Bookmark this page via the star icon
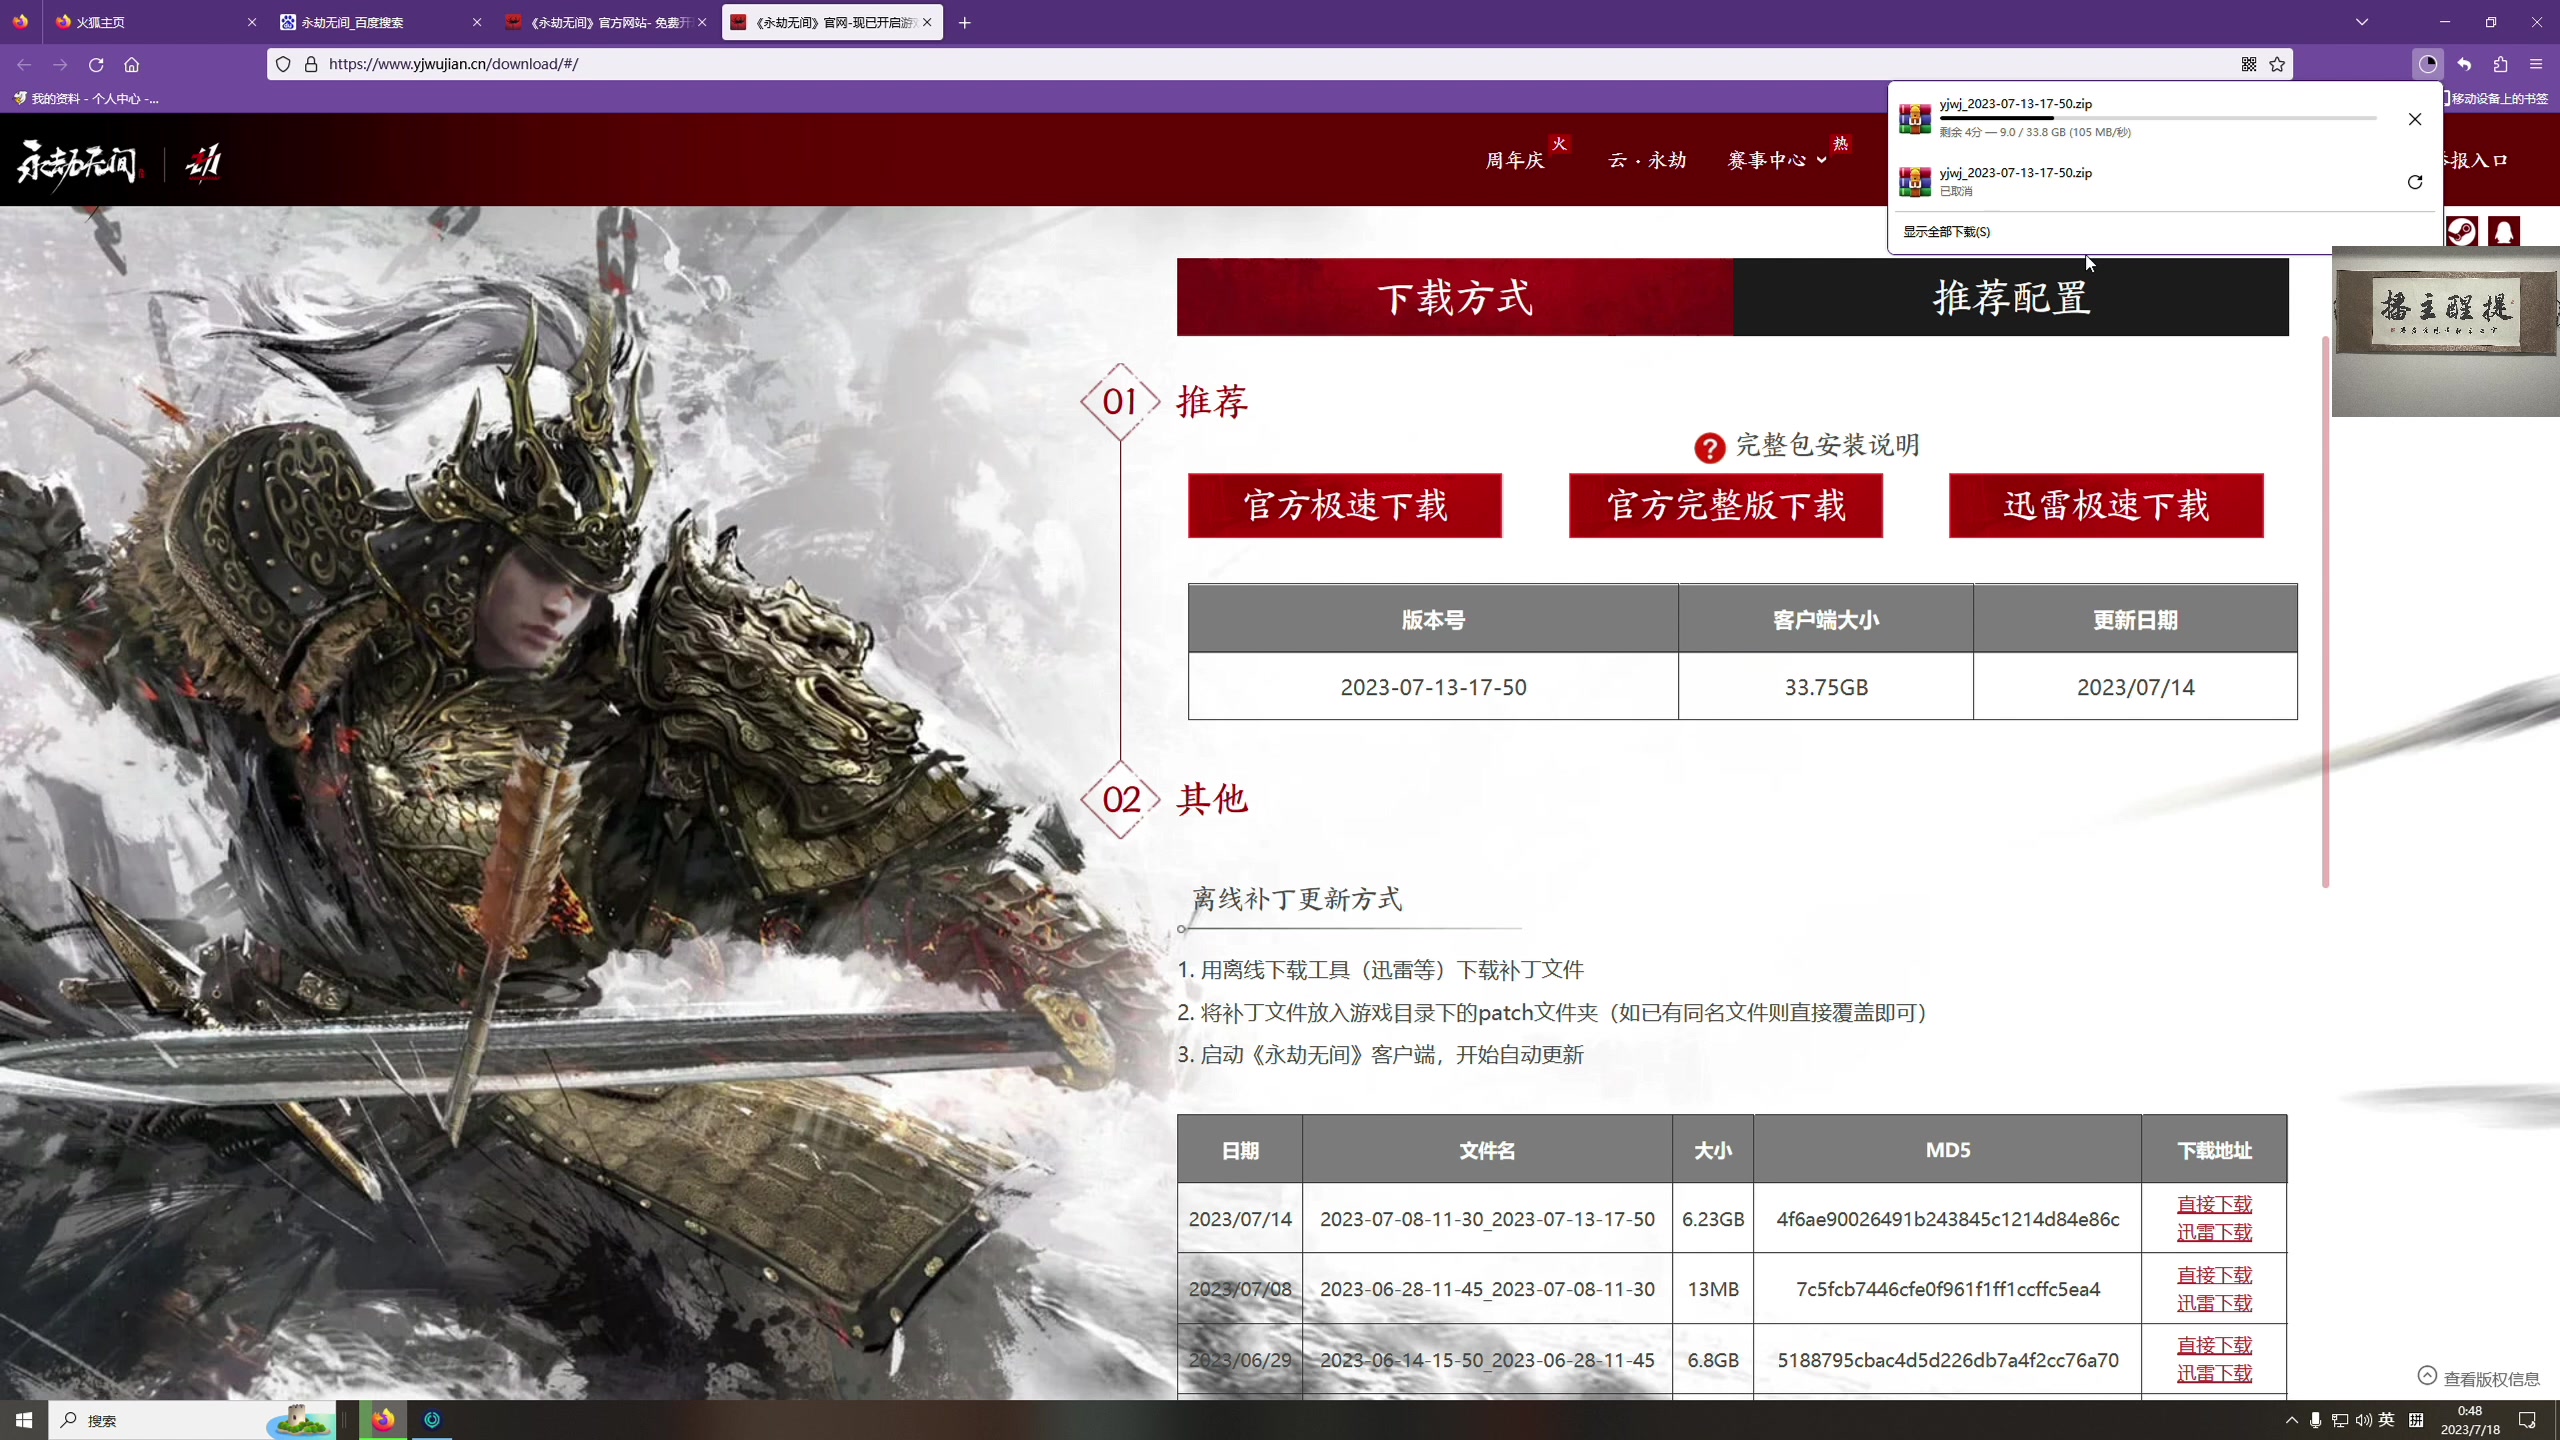Image resolution: width=2560 pixels, height=1440 pixels. [2277, 64]
